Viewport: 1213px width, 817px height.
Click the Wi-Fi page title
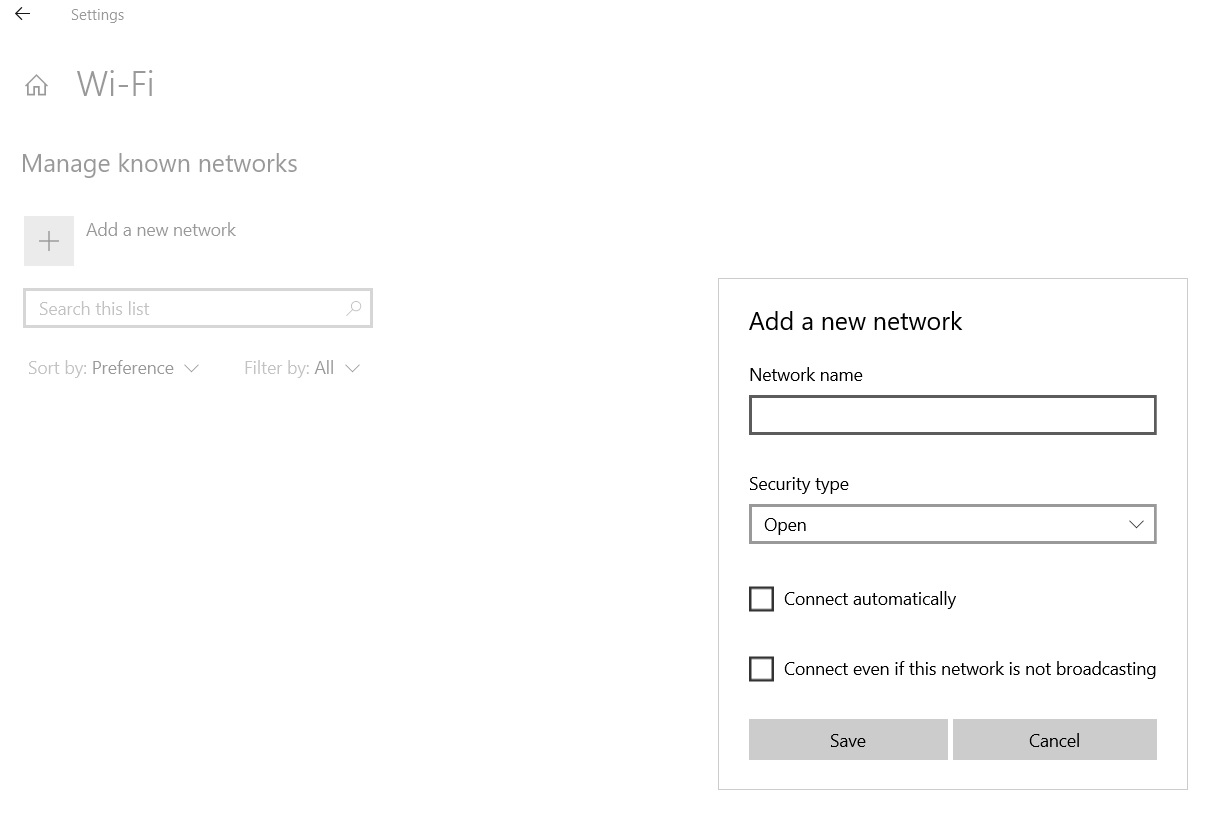pyautogui.click(x=116, y=84)
